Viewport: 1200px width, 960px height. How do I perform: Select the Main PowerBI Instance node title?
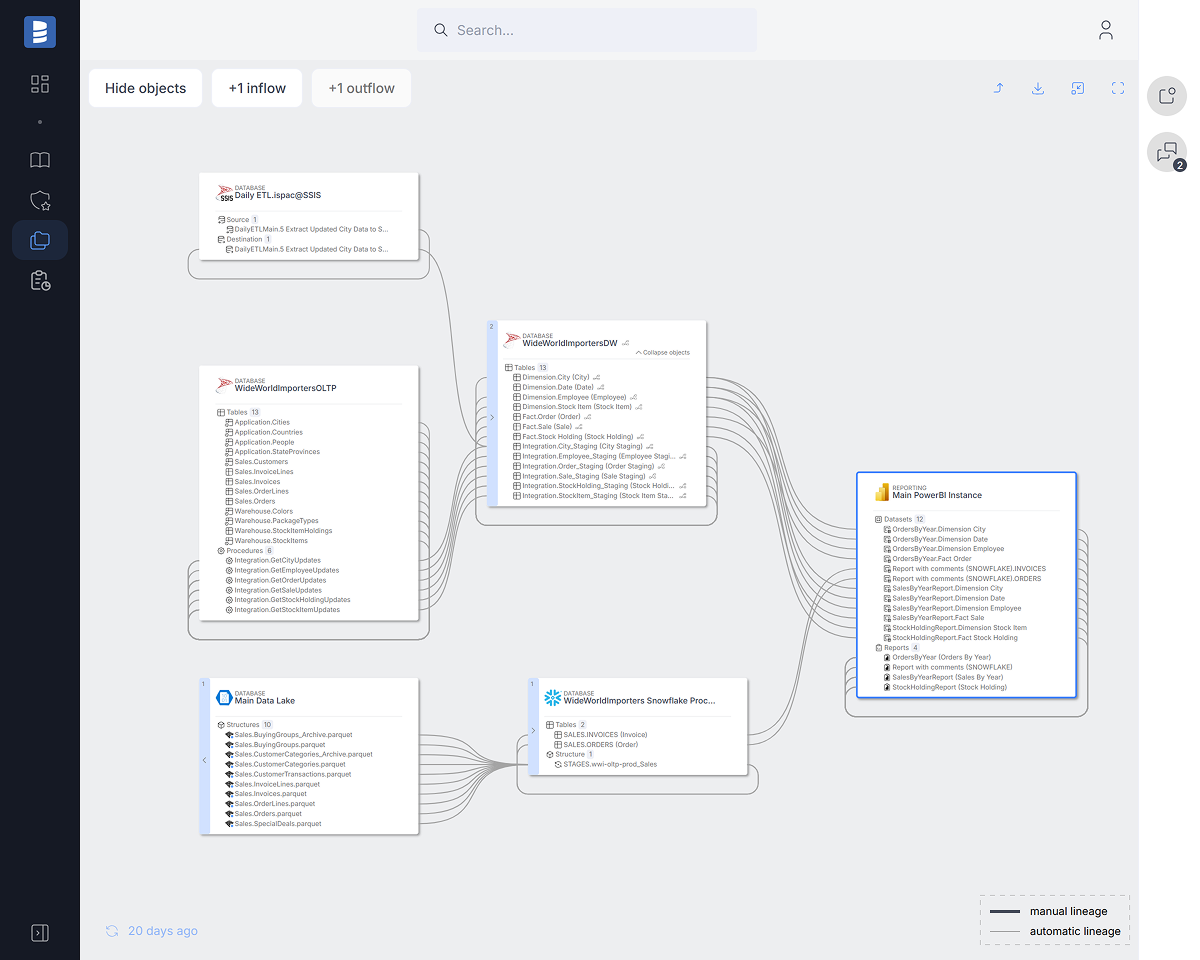pos(937,495)
